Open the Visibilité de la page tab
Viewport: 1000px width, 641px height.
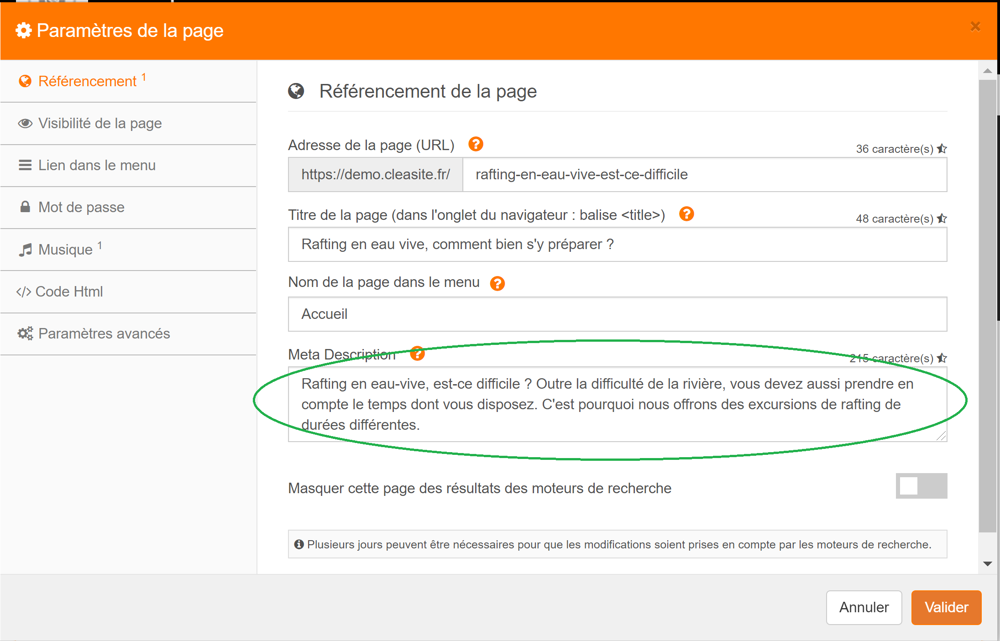click(99, 123)
